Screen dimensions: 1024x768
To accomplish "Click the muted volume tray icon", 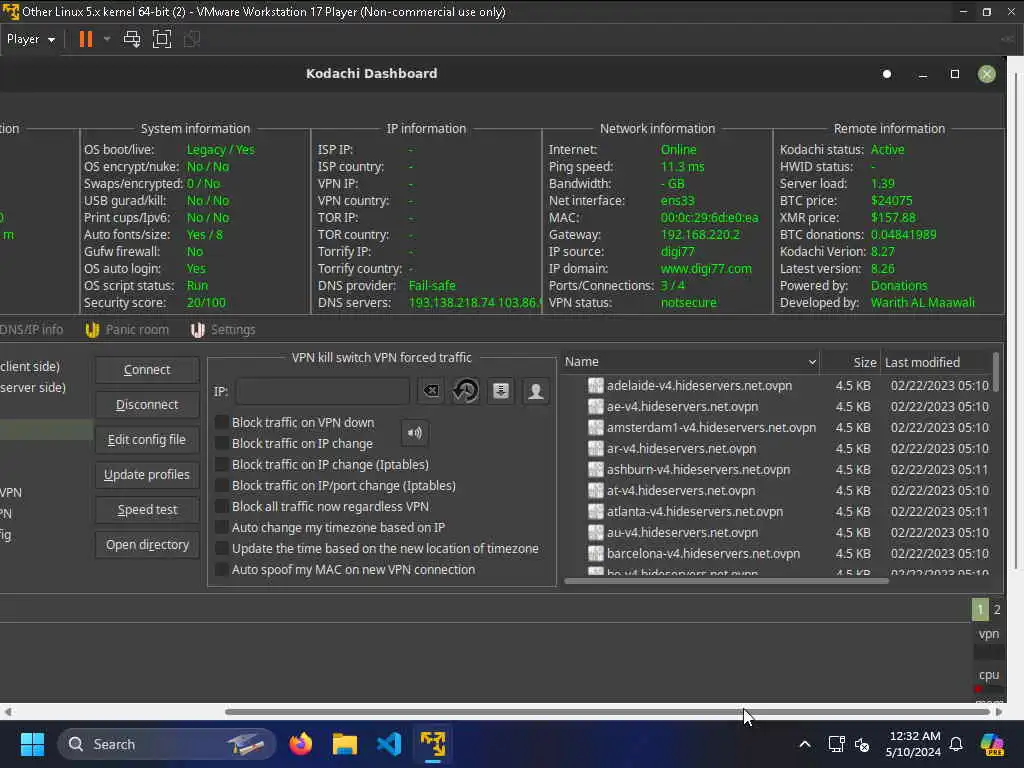I will click(862, 744).
